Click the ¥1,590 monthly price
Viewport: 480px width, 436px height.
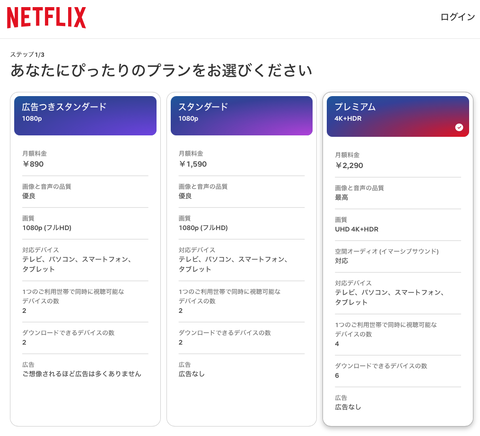pyautogui.click(x=193, y=164)
